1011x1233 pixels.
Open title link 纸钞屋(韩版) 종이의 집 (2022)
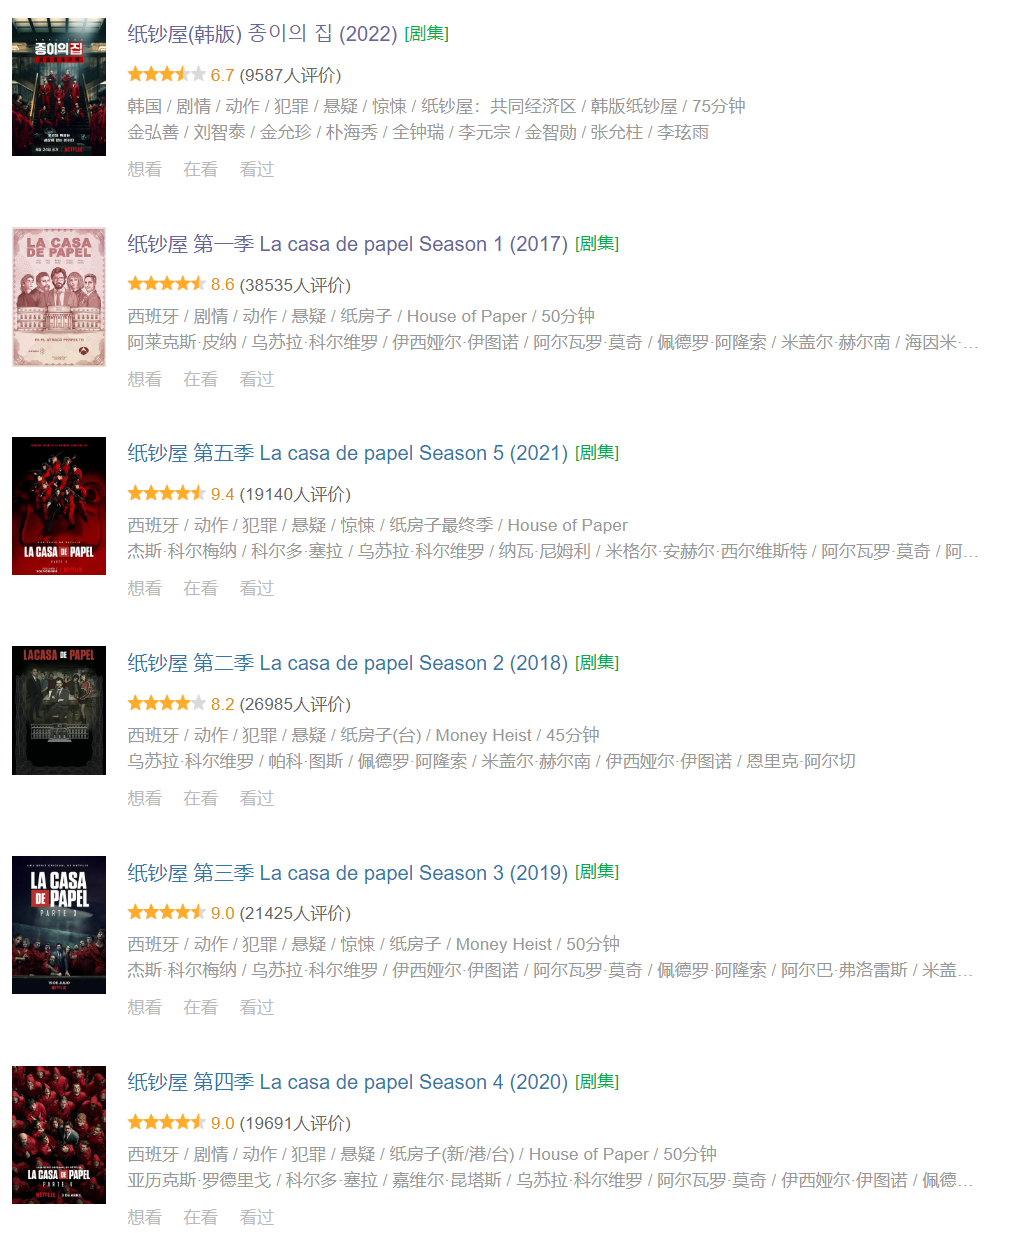click(x=263, y=34)
